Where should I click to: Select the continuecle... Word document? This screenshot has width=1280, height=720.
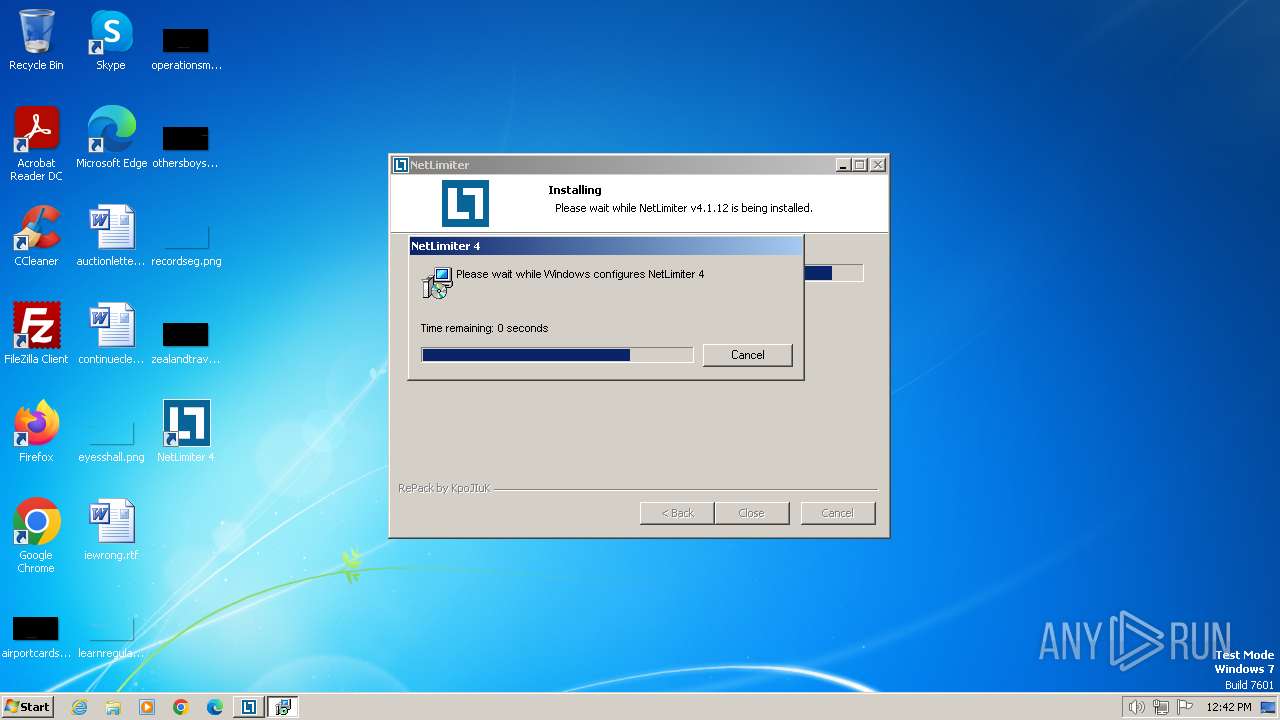[111, 335]
